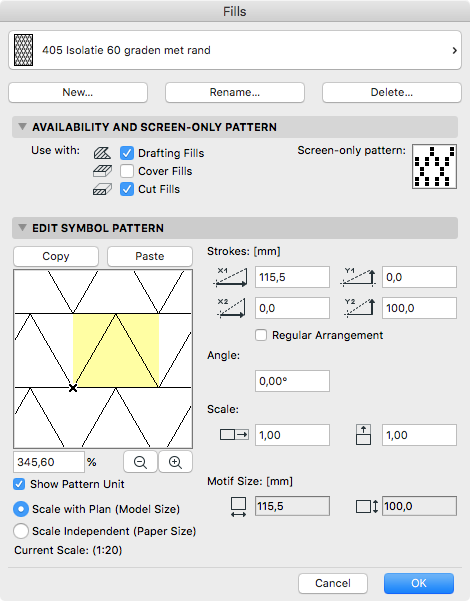Toggle the Regular Arrangement checkbox
The image size is (470, 601).
261,335
